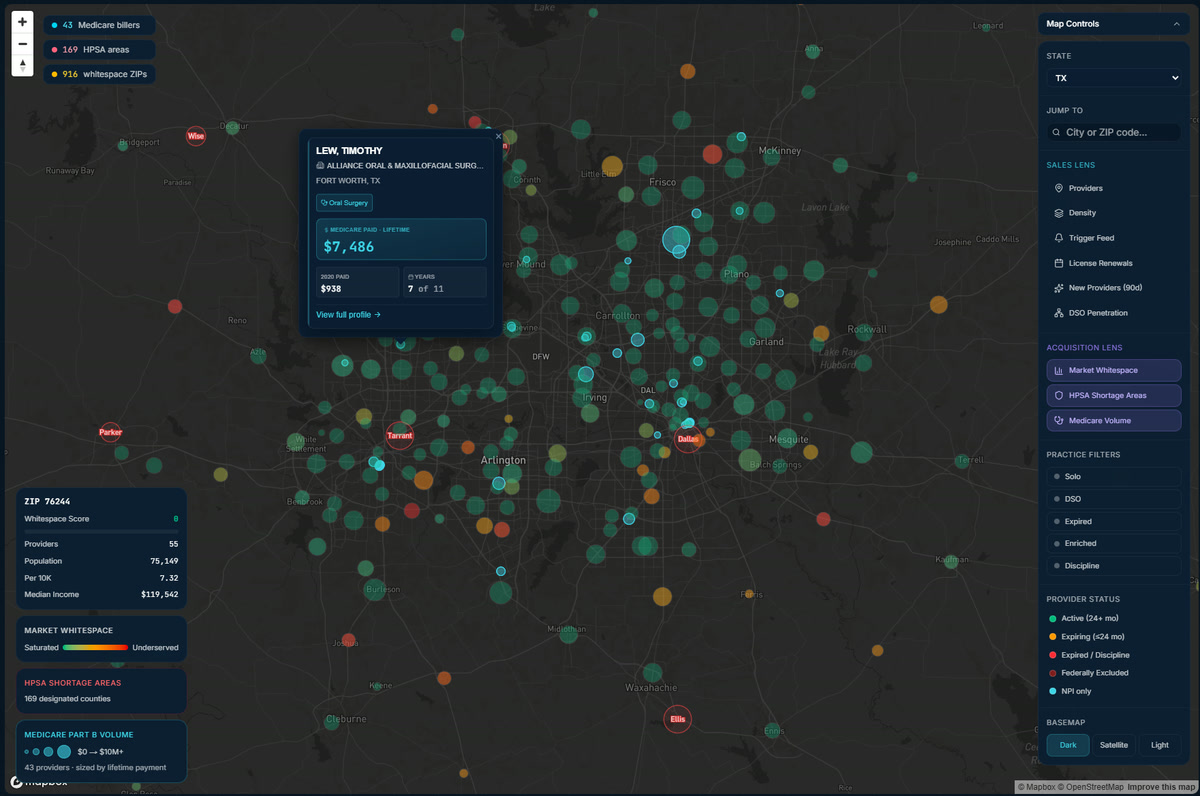Click the 43 Medicare billers chip
Image resolution: width=1200 pixels, height=796 pixels.
tap(97, 24)
